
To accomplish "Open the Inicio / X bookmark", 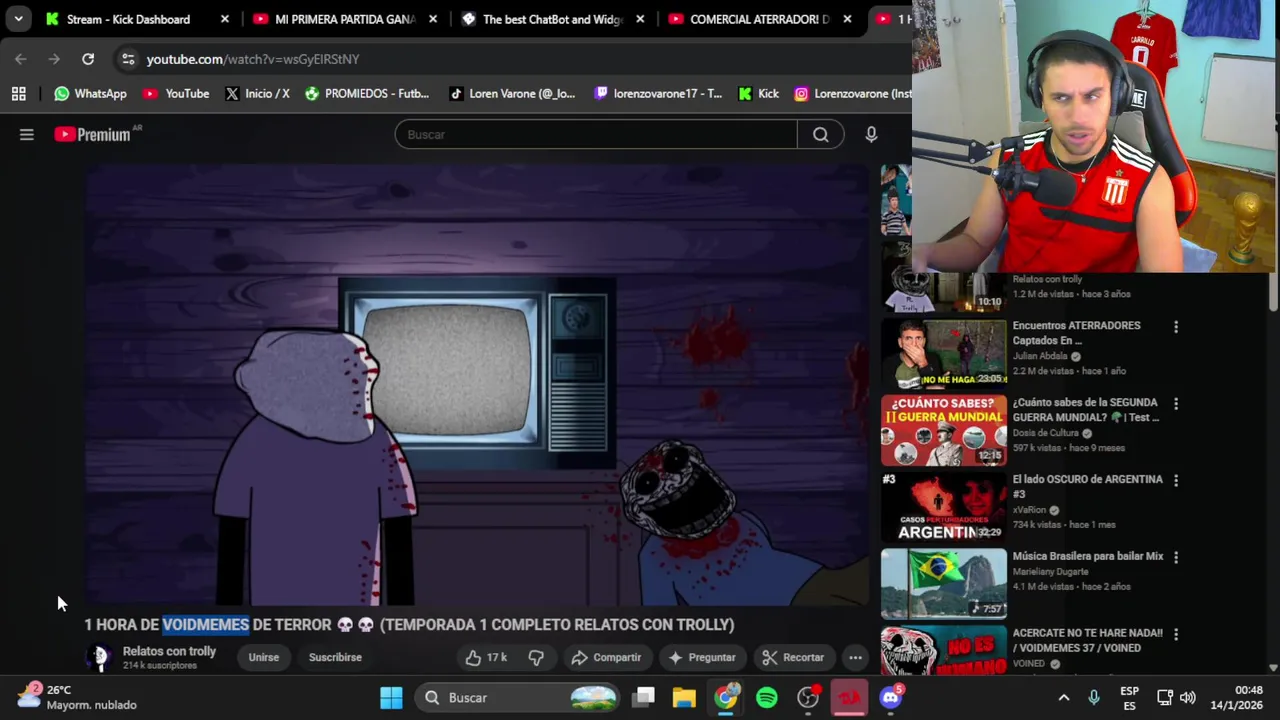I will click(257, 94).
